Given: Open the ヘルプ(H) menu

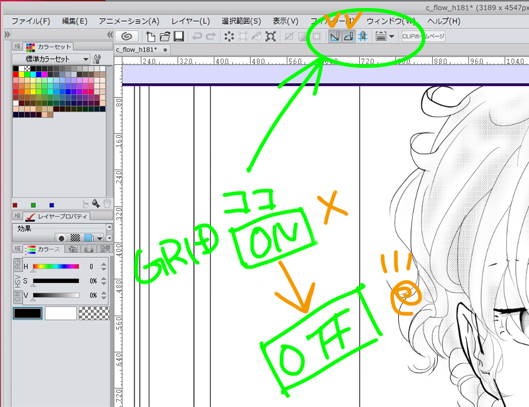Looking at the screenshot, I should 444,21.
